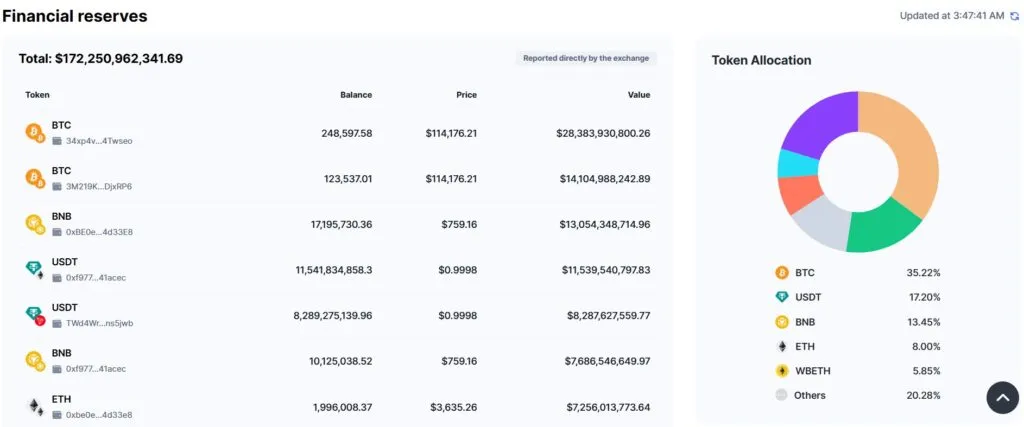Image resolution: width=1024 pixels, height=427 pixels.
Task: Click the refresh icon beside the update time
Action: pos(1014,16)
